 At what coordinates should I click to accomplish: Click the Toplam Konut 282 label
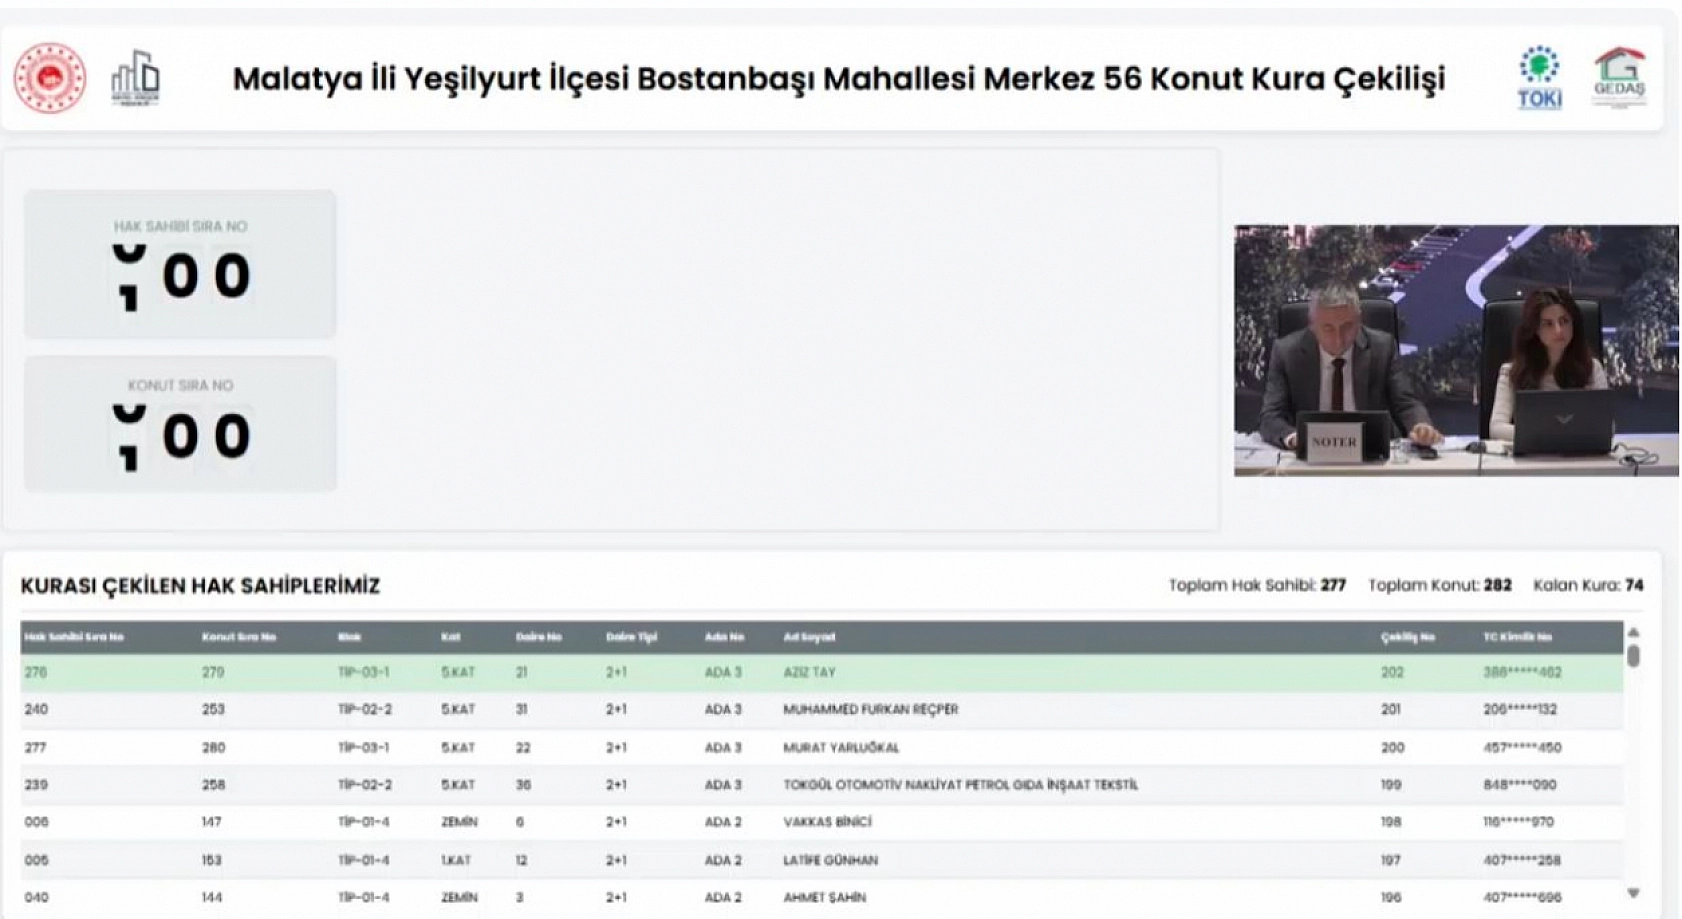1440,583
